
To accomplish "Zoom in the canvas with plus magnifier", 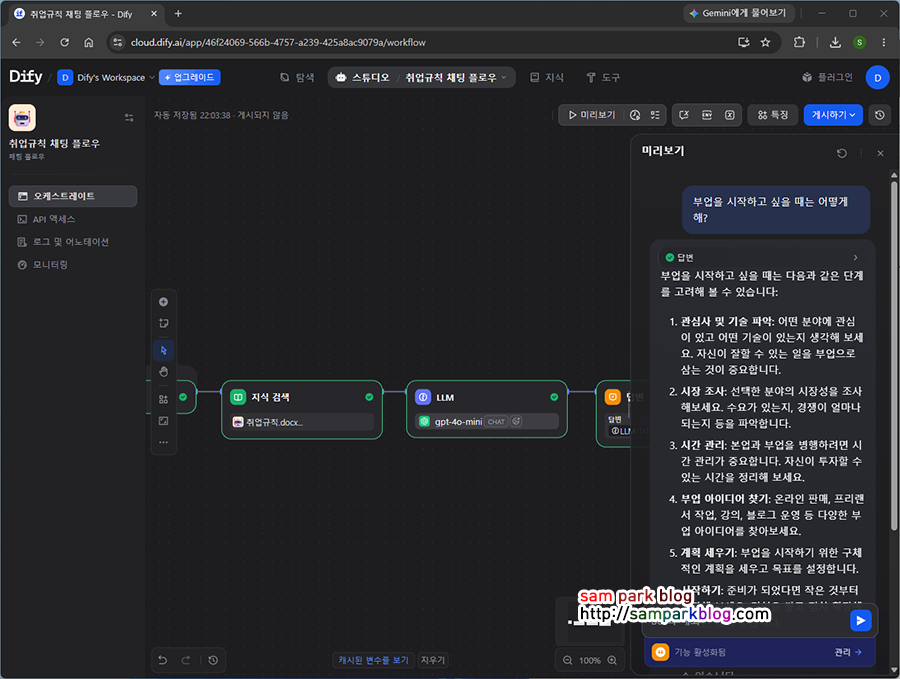I will [x=612, y=661].
